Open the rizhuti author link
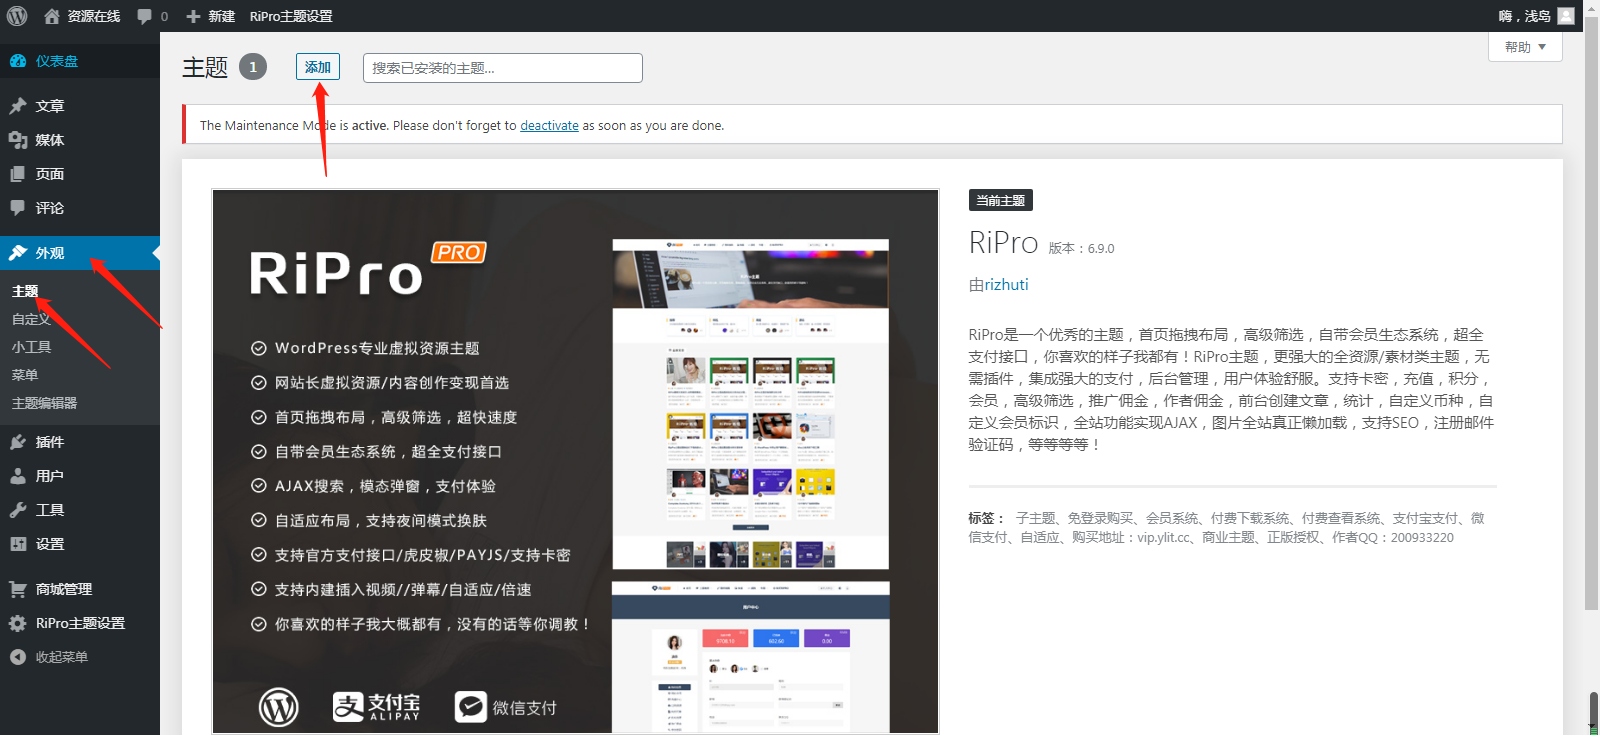Viewport: 1600px width, 735px height. point(1006,285)
